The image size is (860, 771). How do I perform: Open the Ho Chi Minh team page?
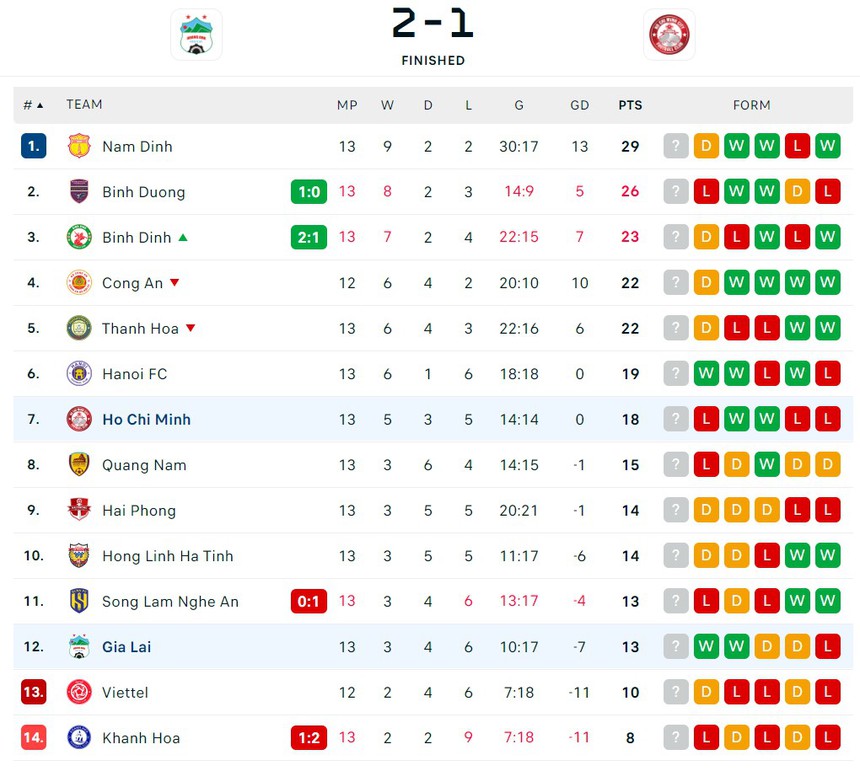tap(146, 420)
